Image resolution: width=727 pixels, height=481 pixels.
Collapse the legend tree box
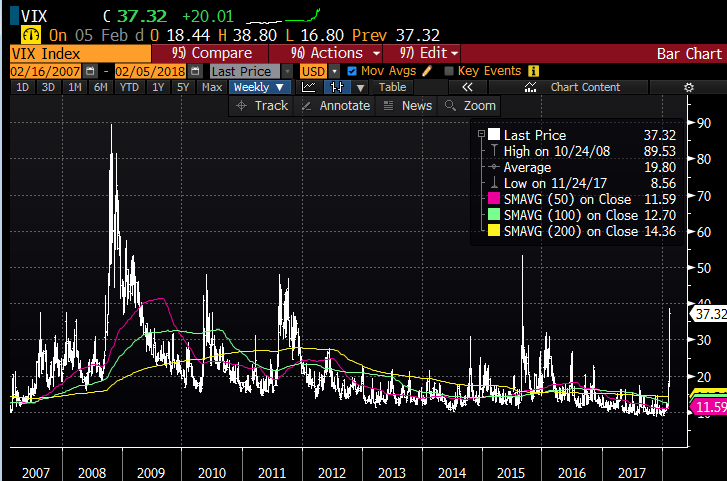[x=481, y=134]
